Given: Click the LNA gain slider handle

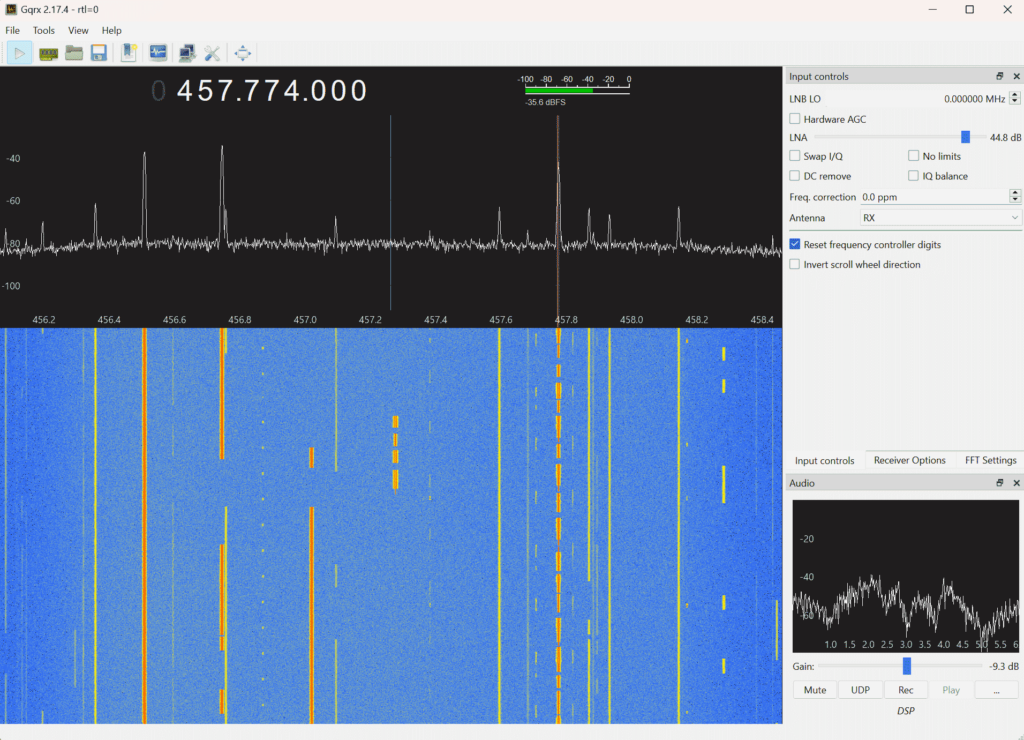Looking at the screenshot, I should pyautogui.click(x=965, y=137).
